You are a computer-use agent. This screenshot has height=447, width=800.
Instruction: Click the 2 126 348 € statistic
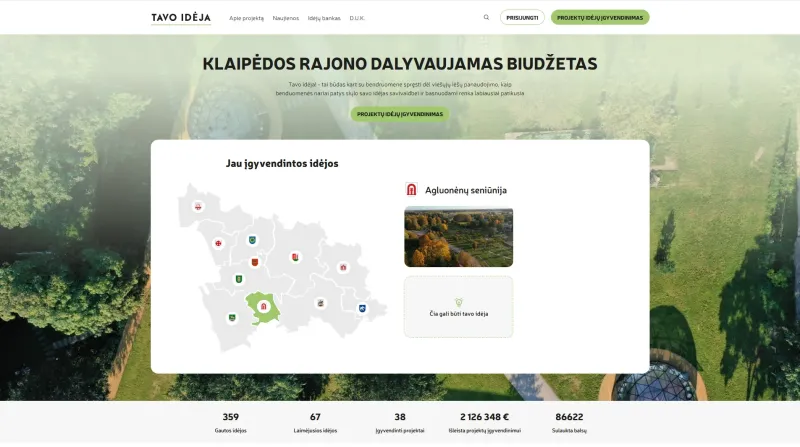coord(485,423)
